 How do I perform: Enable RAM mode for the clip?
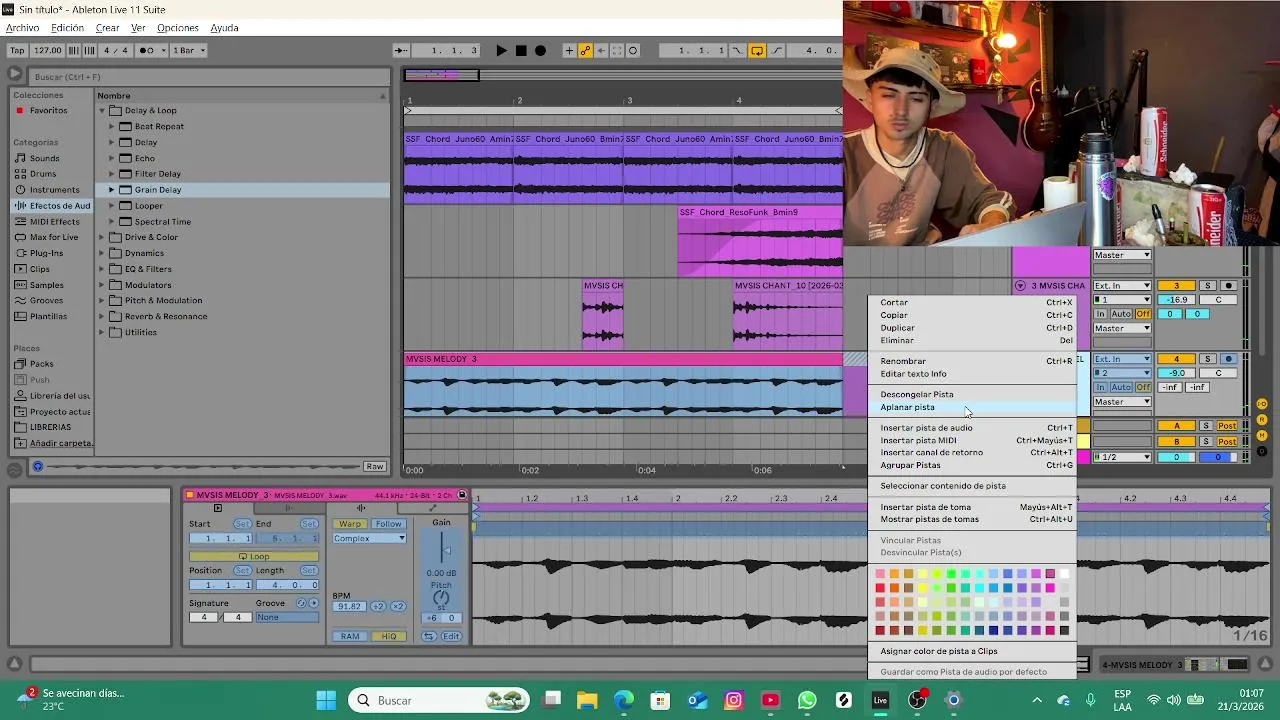coord(349,636)
